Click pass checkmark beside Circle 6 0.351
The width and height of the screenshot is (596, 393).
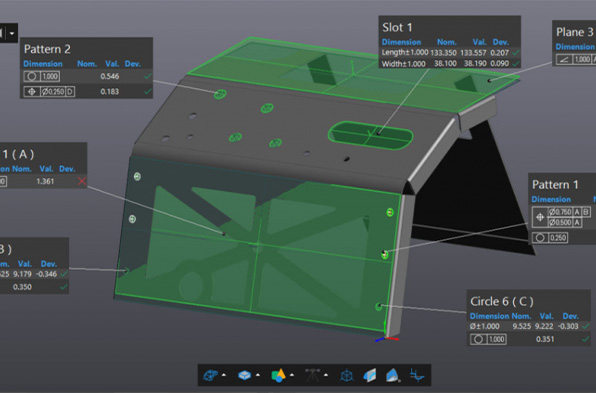tap(586, 339)
